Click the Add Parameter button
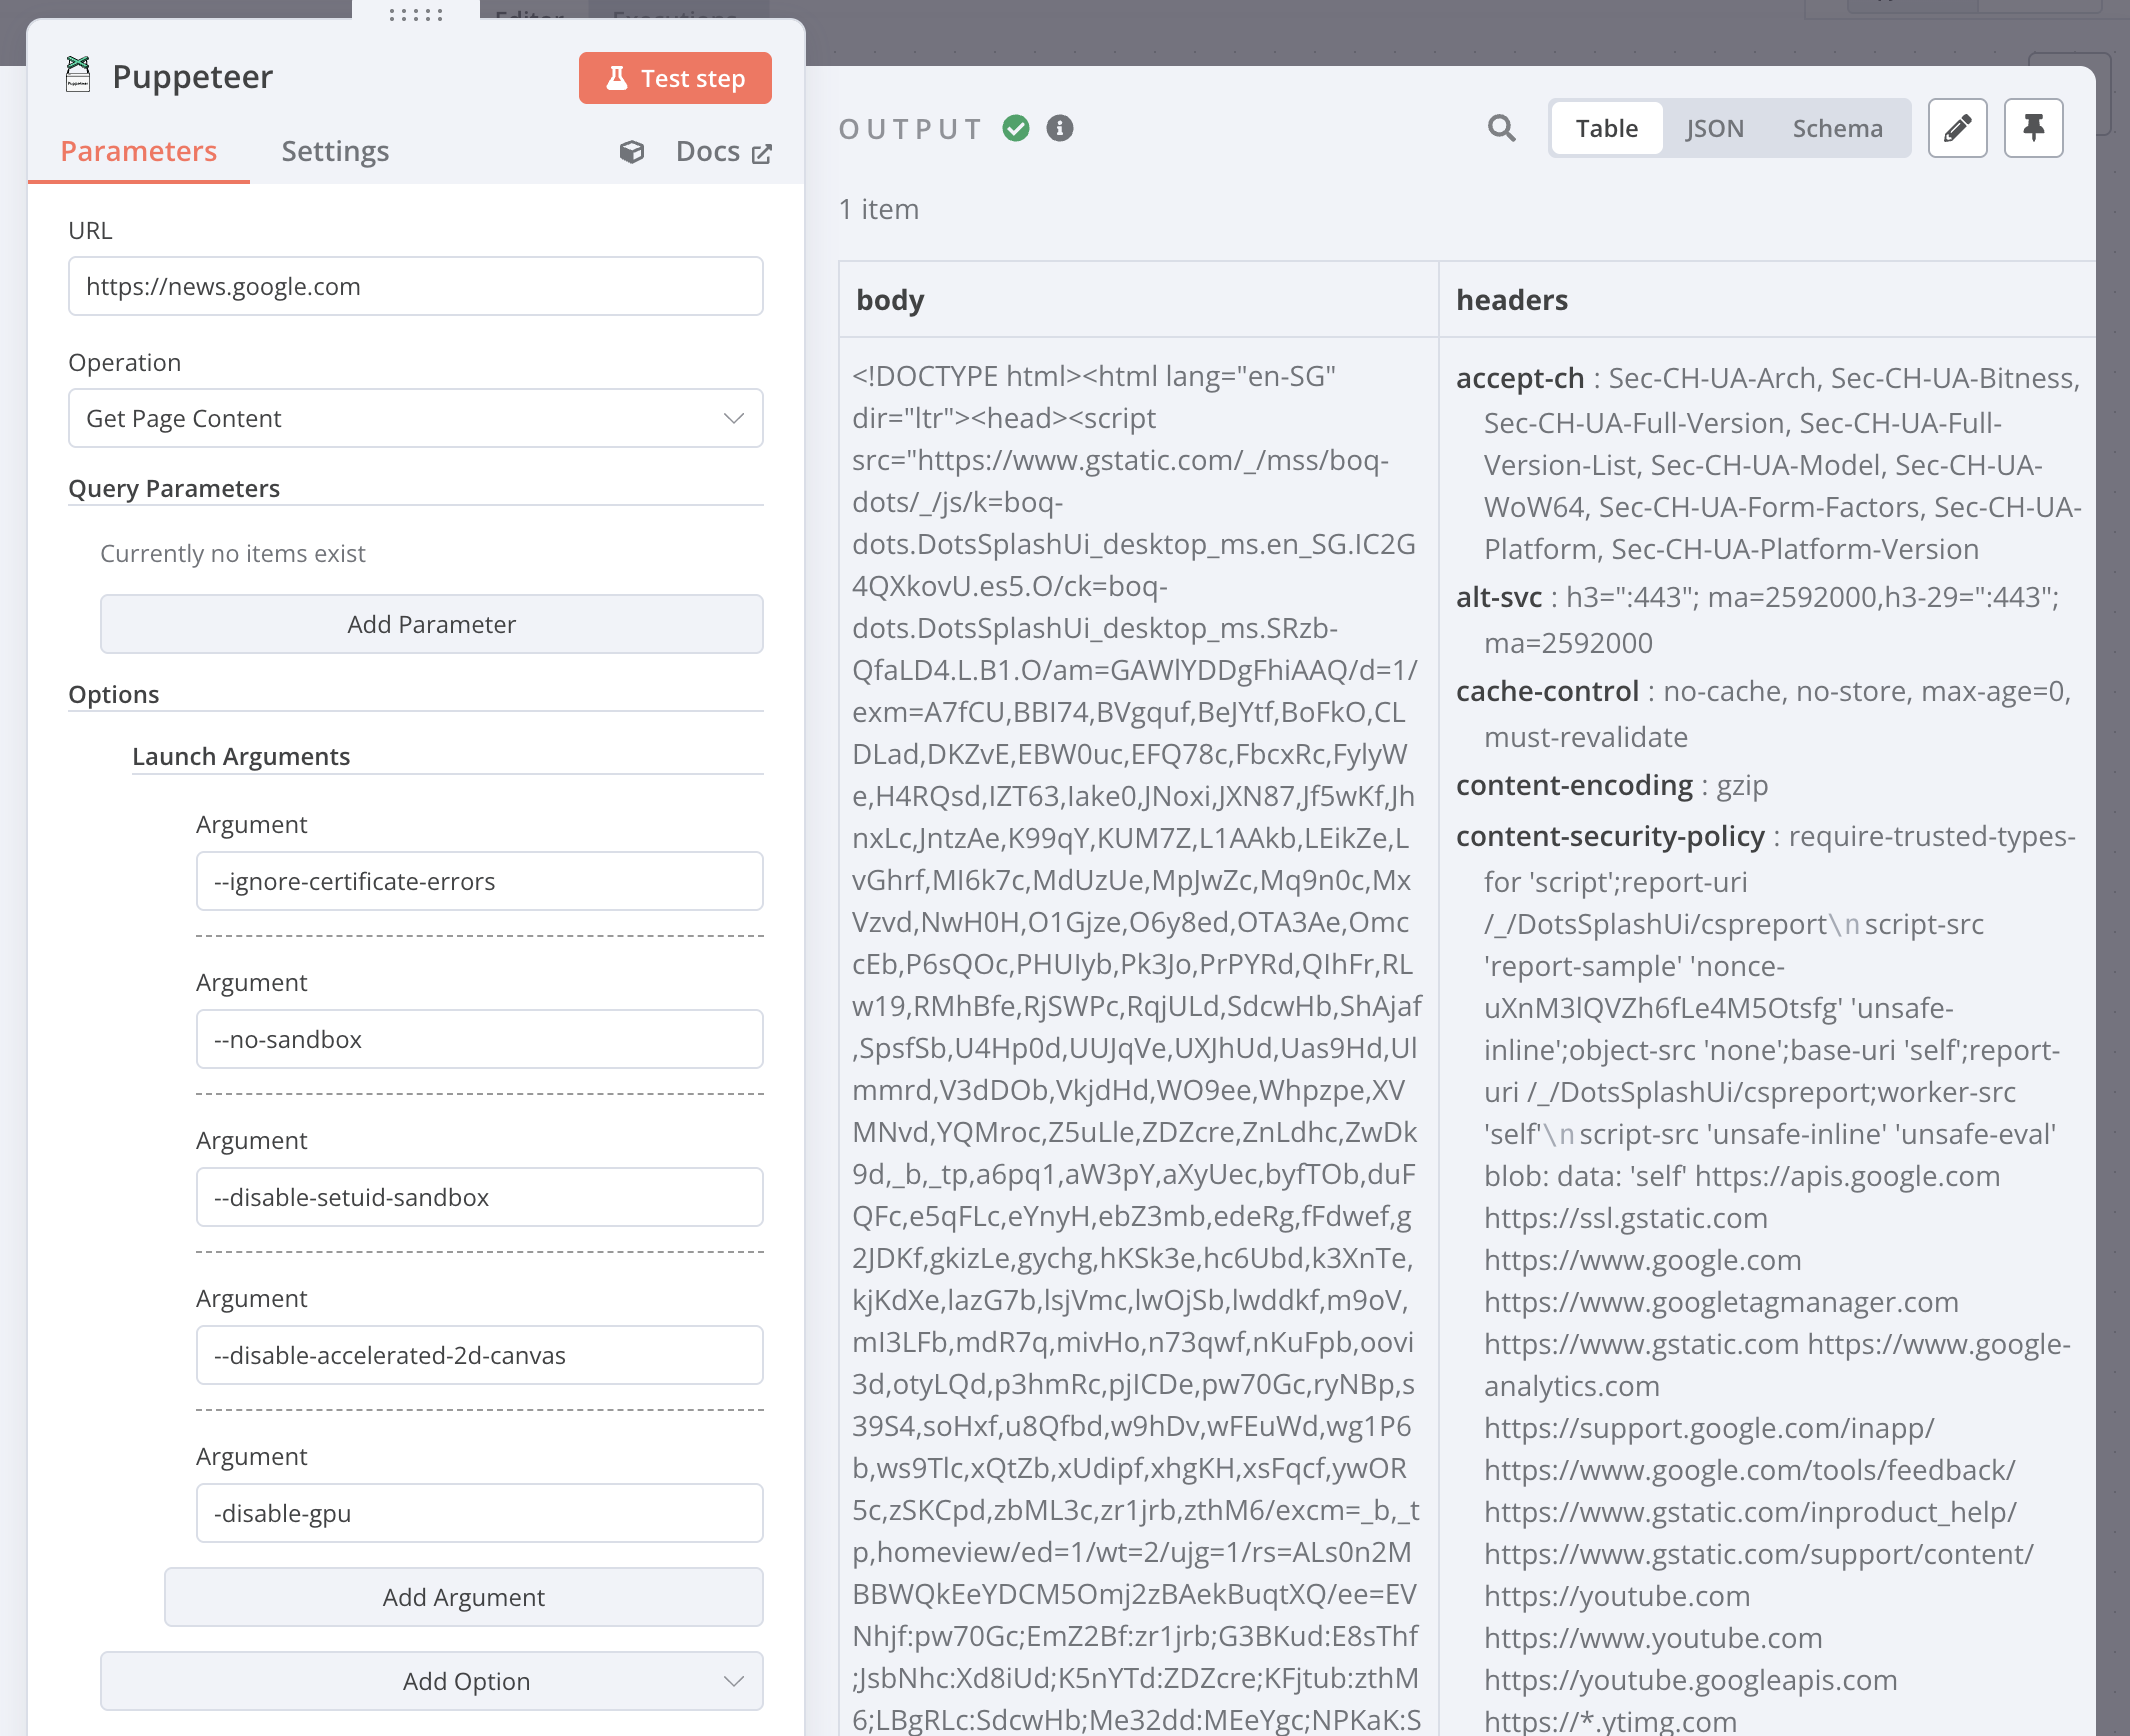The image size is (2130, 1736). coord(431,624)
